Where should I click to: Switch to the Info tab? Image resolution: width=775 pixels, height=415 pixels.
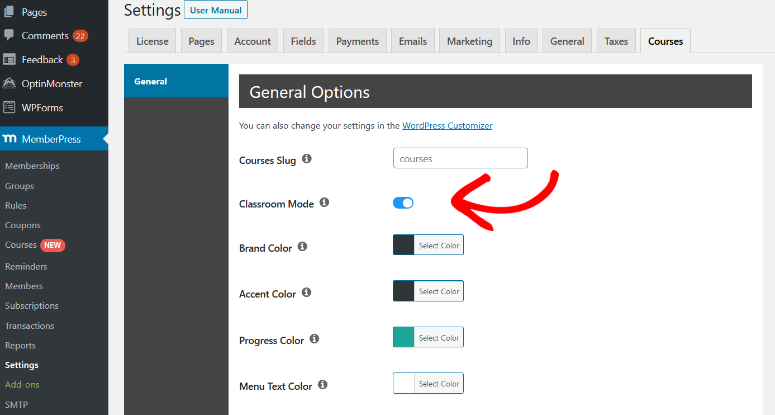(521, 41)
